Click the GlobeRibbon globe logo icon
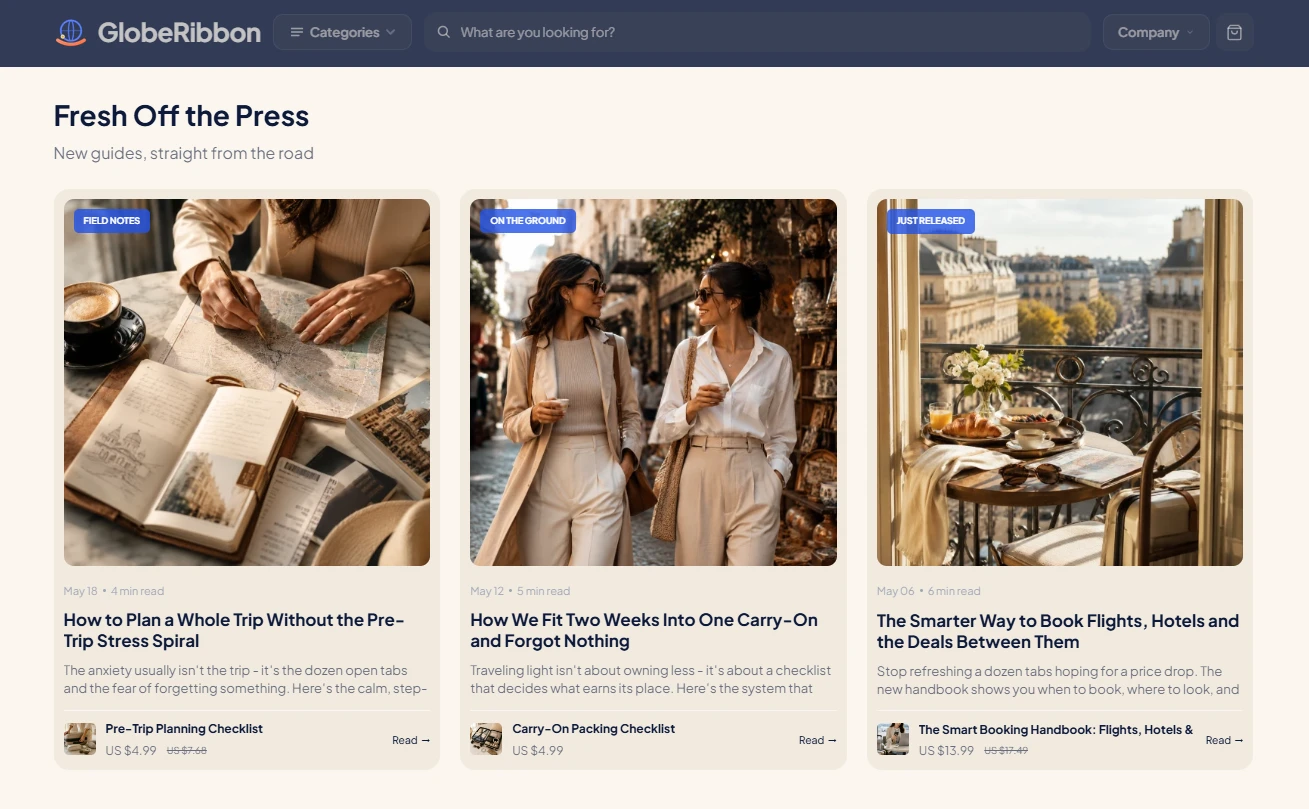 pos(71,32)
